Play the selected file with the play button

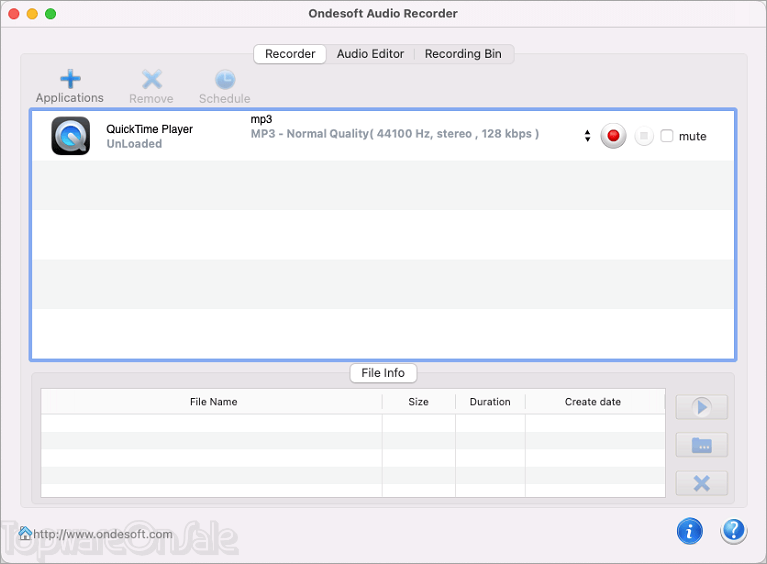[701, 407]
